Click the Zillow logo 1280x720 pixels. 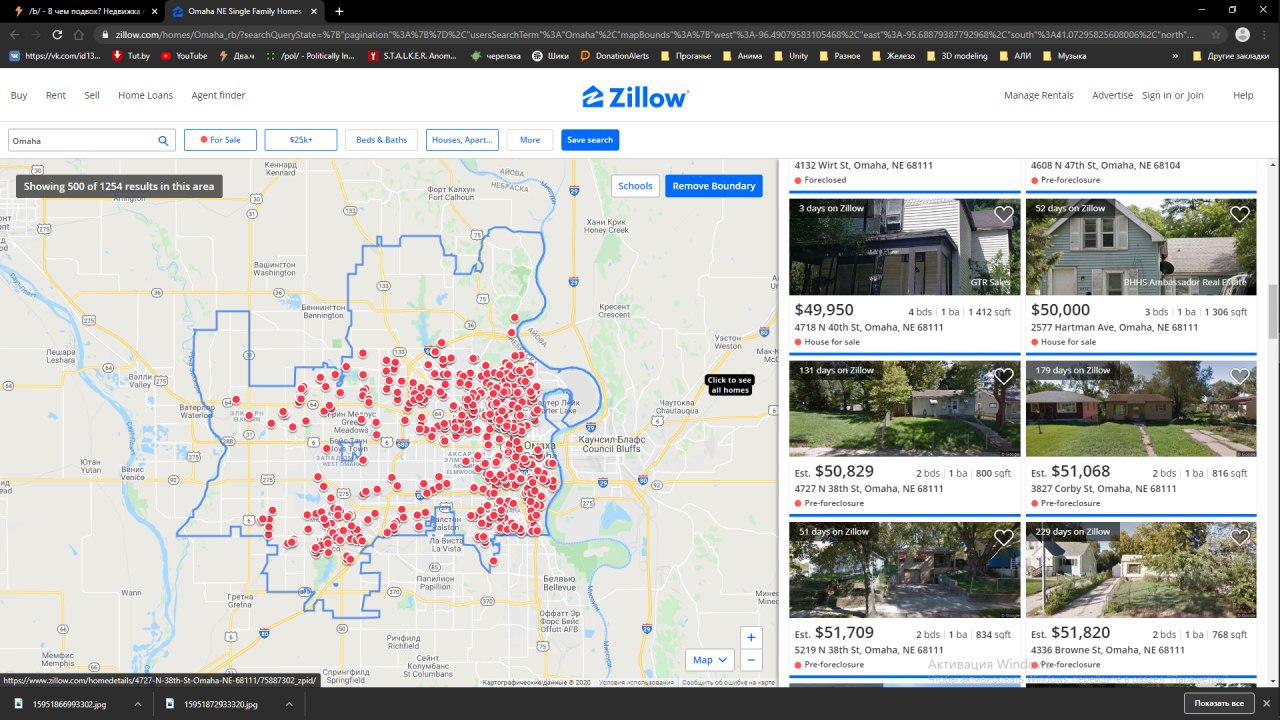pyautogui.click(x=635, y=96)
